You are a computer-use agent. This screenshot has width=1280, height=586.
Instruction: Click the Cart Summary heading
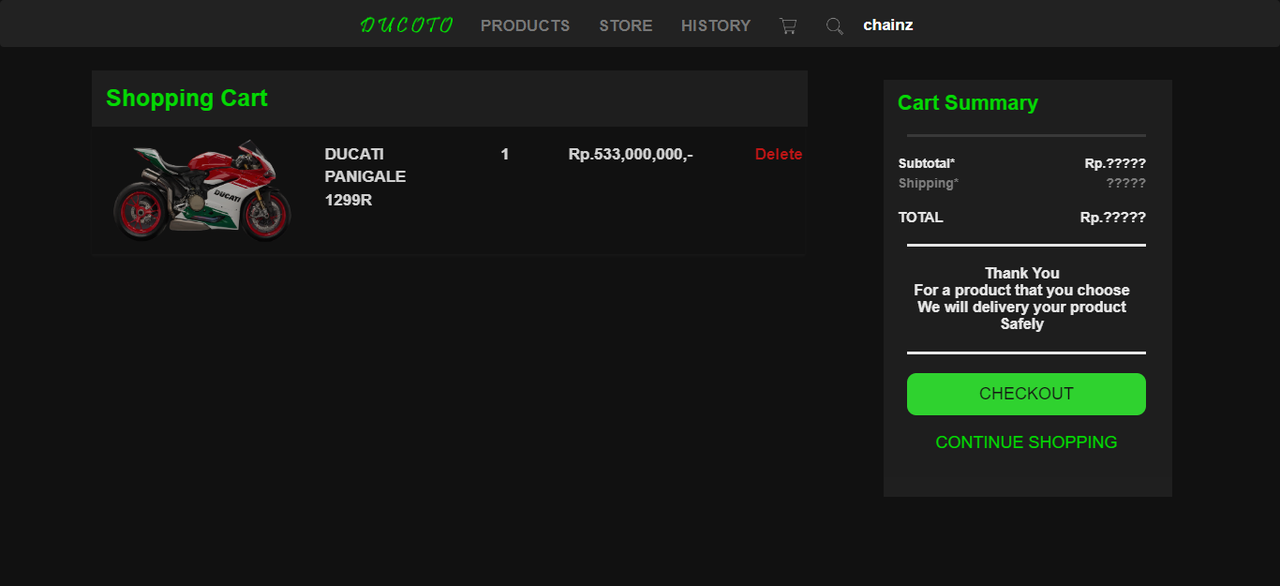(x=968, y=103)
